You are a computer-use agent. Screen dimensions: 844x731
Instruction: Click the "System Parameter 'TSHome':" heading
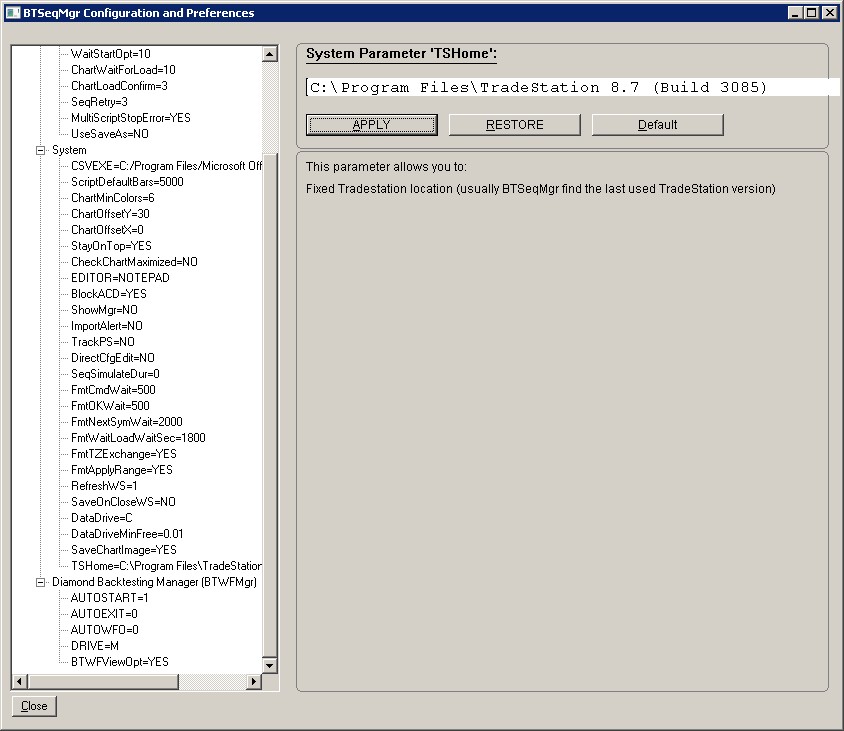[x=402, y=54]
